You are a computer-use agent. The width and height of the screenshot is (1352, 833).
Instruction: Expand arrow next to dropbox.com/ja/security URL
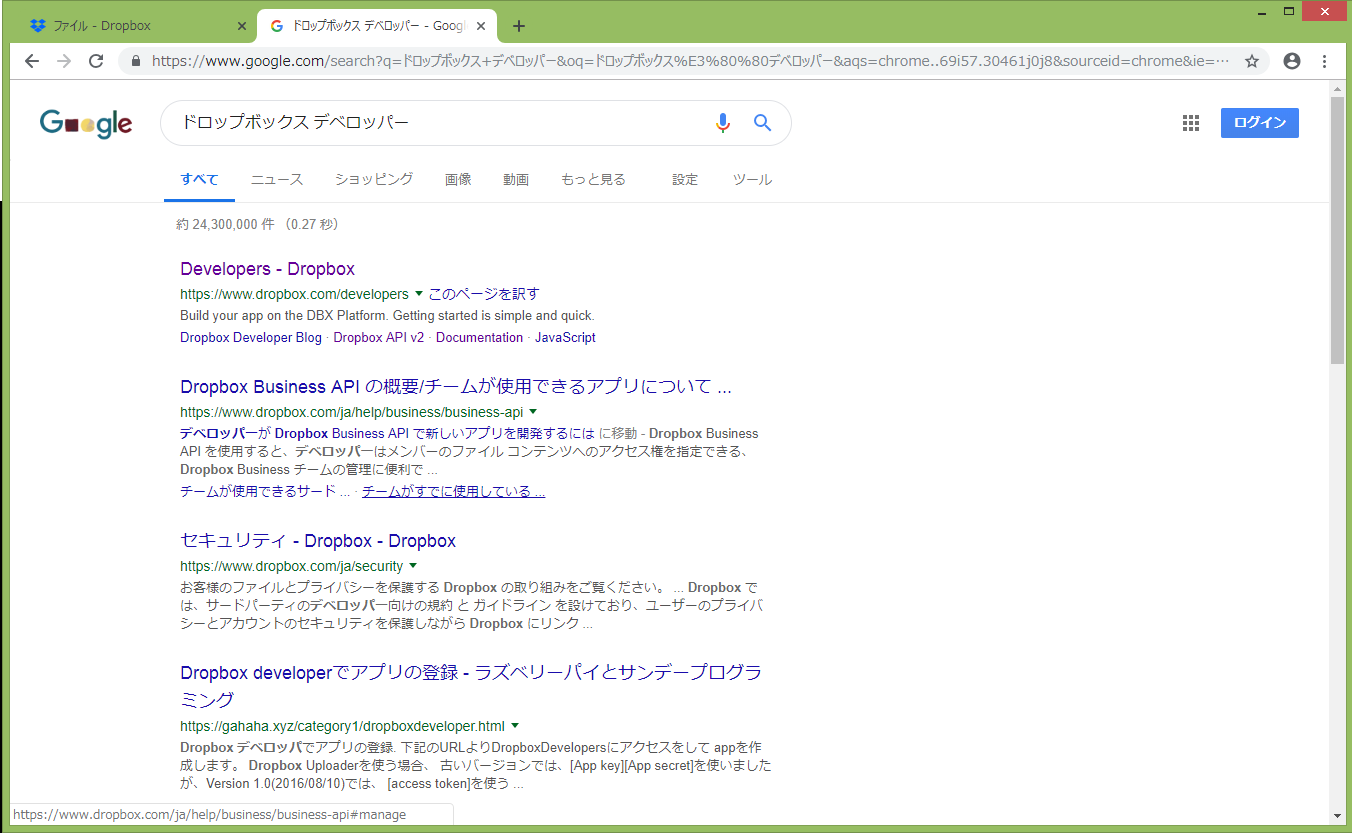[413, 566]
